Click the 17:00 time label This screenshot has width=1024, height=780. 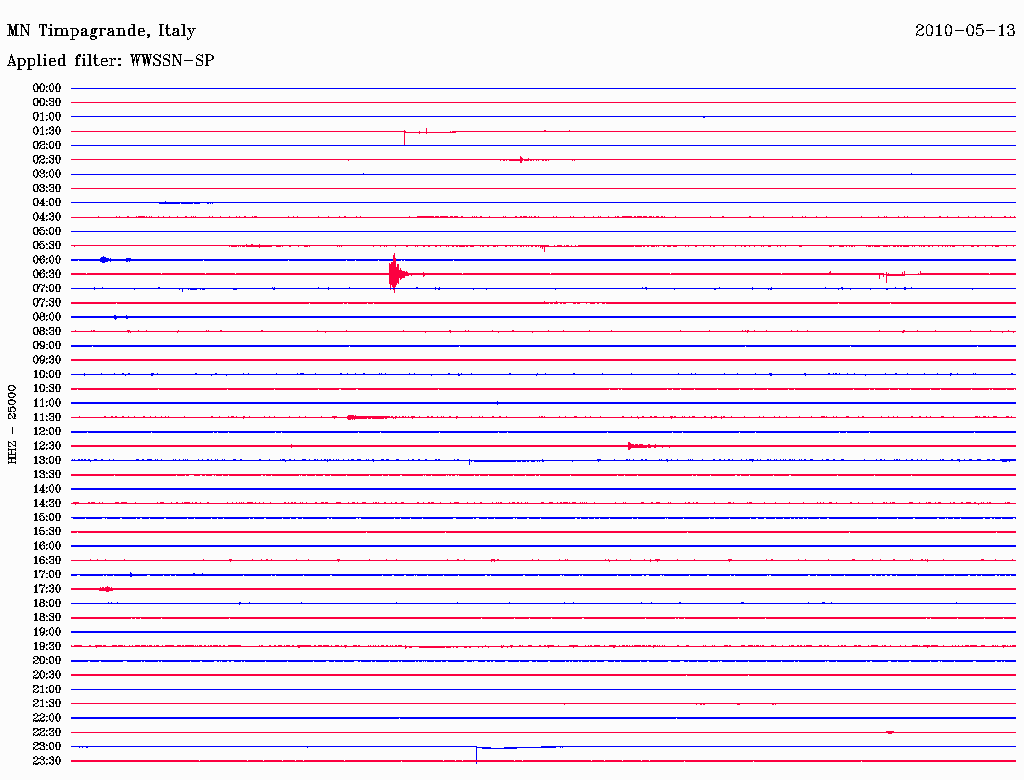[x=47, y=575]
